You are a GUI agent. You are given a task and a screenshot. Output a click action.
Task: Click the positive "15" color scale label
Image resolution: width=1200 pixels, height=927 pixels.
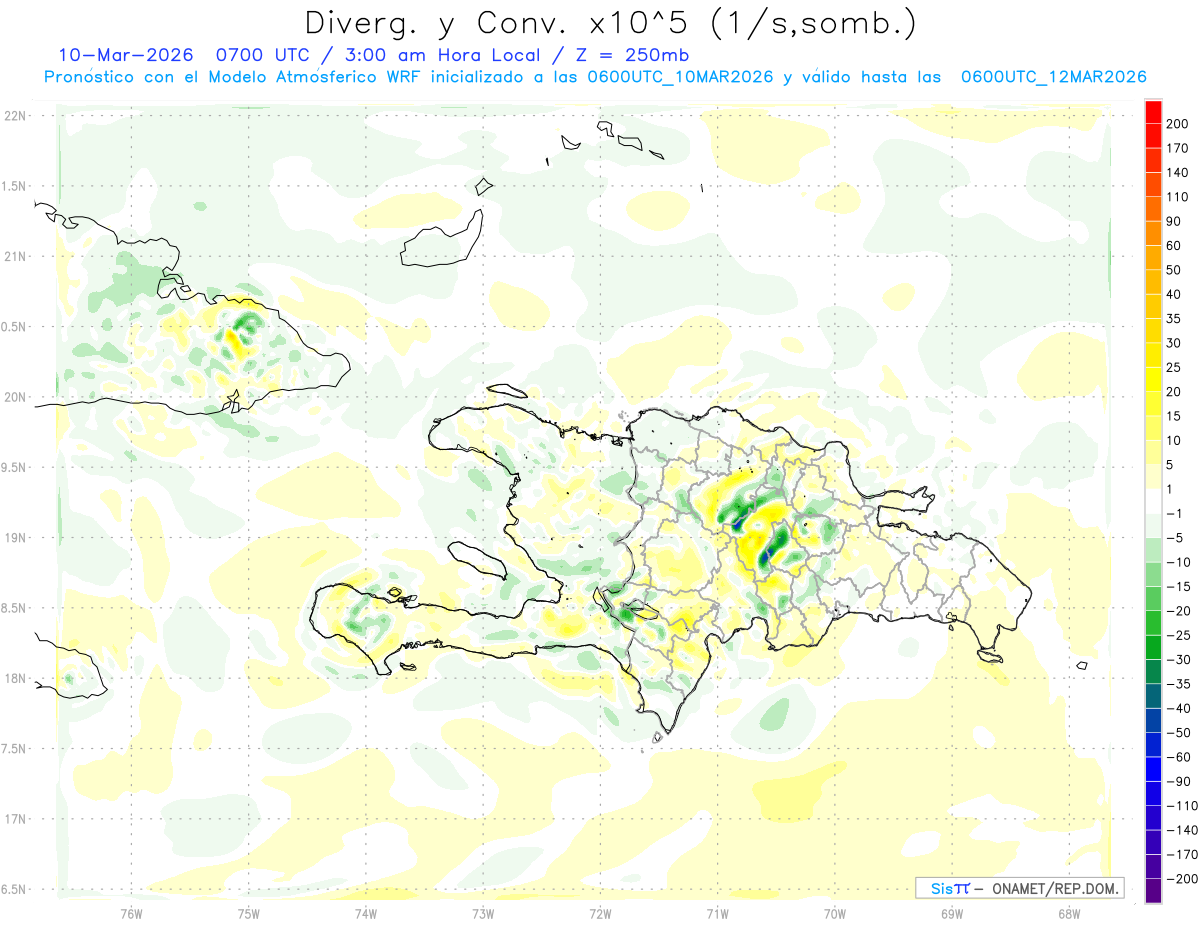tap(1174, 416)
